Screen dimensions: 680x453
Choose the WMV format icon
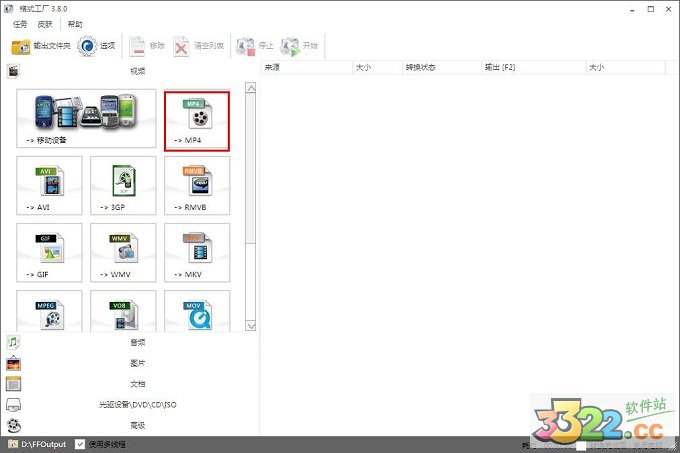tap(123, 252)
